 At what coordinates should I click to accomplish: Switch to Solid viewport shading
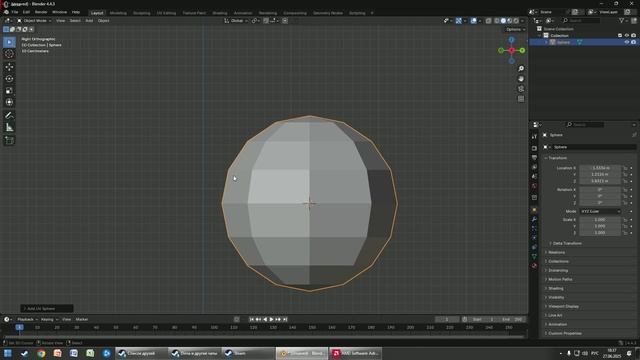click(503, 20)
